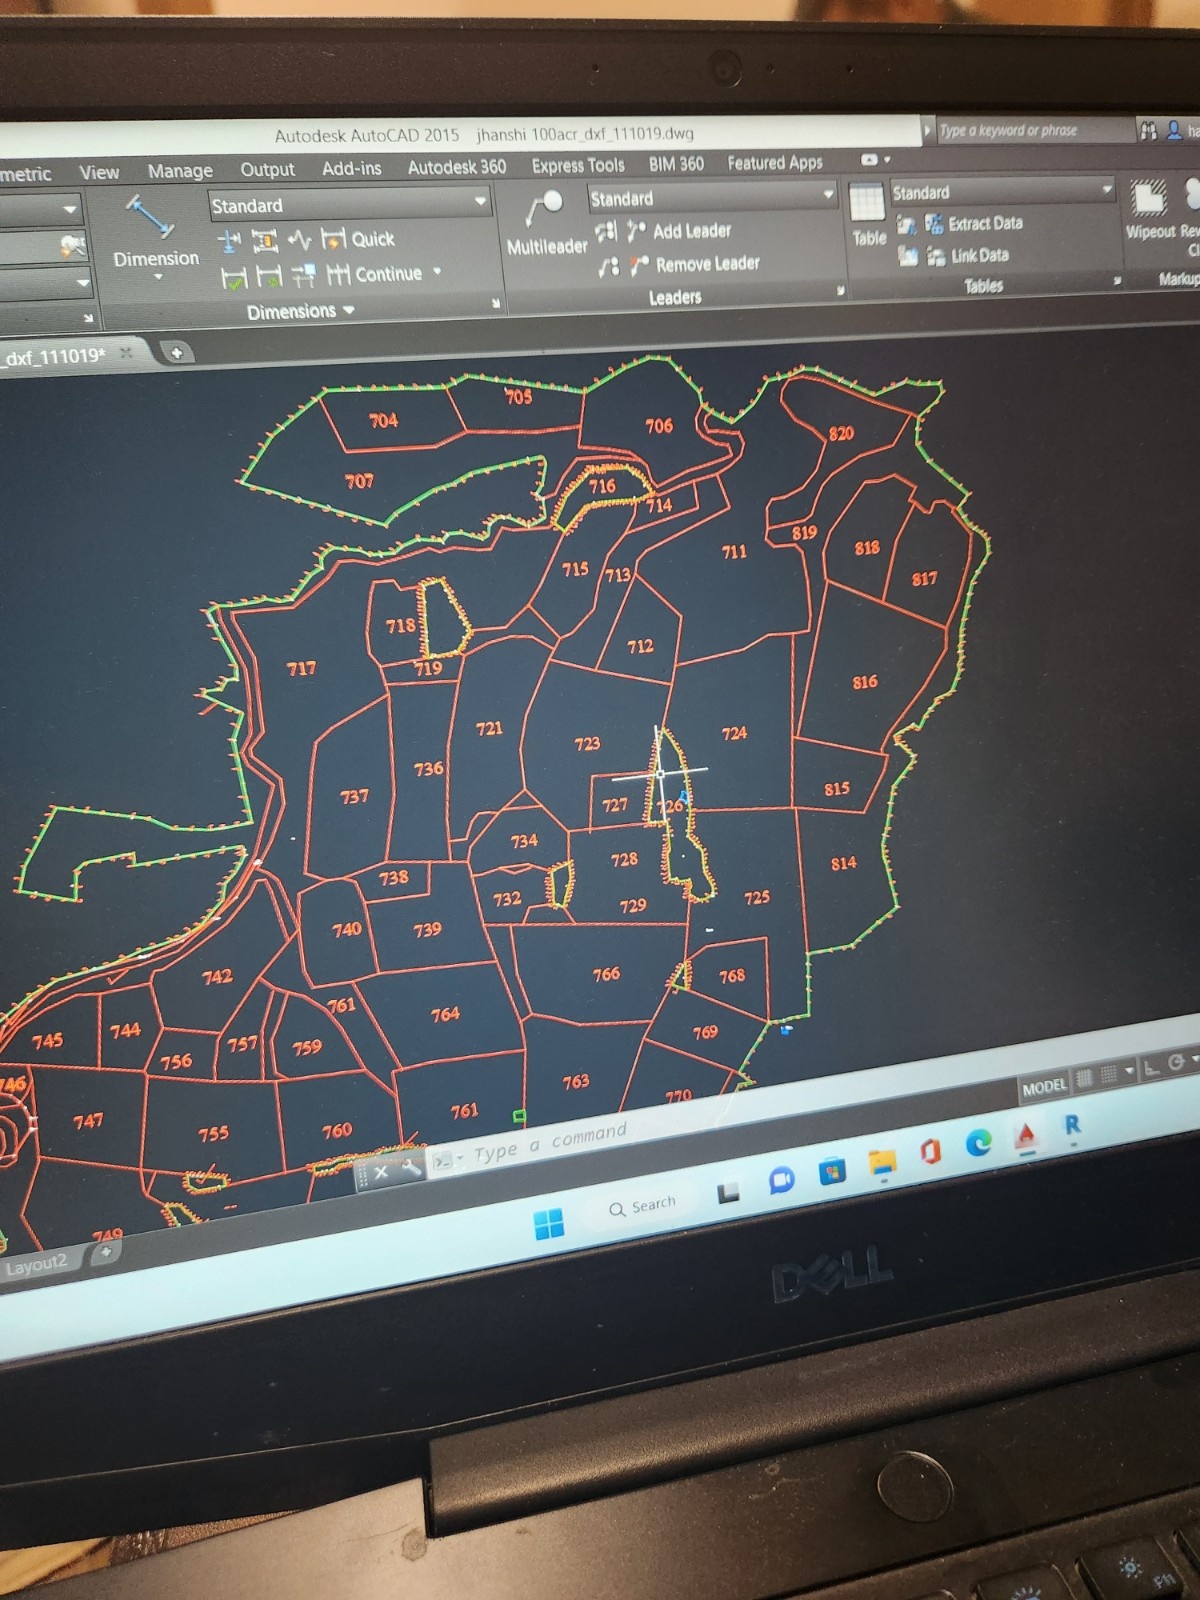The width and height of the screenshot is (1200, 1600).
Task: Open the R application on taskbar
Action: tap(1072, 1125)
